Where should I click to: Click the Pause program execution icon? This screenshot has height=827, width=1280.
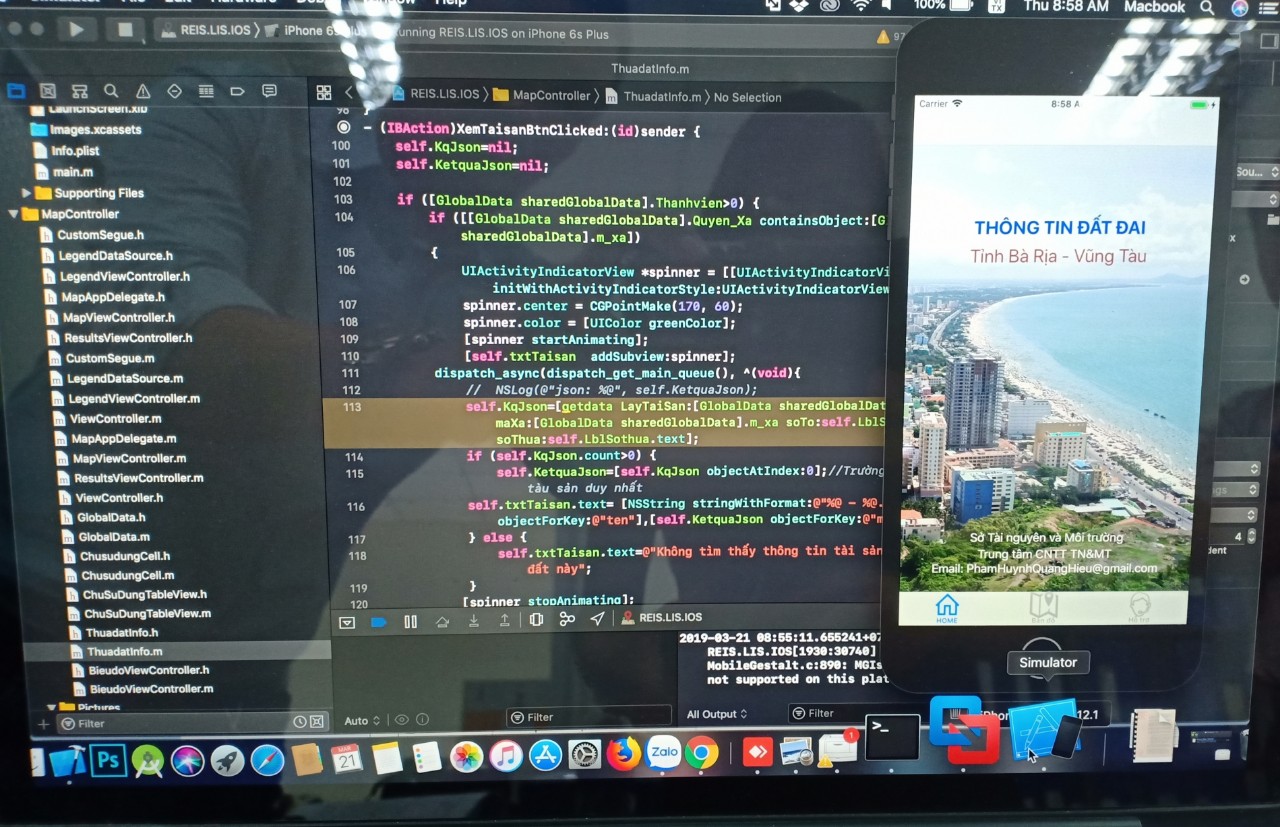click(410, 621)
